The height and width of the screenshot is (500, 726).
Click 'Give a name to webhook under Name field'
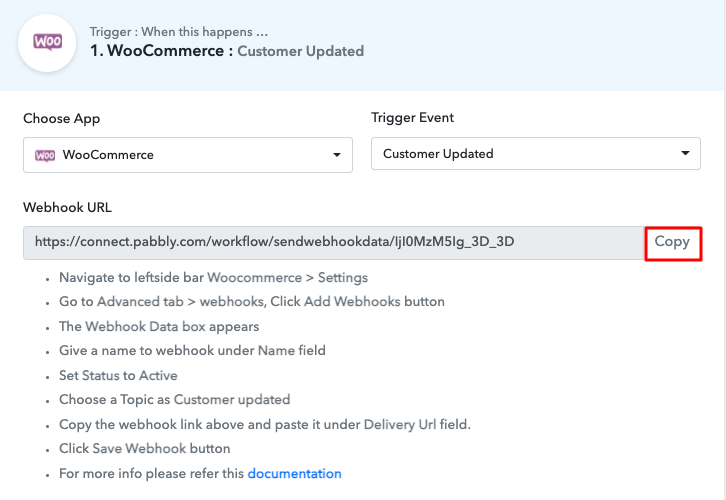pos(192,350)
